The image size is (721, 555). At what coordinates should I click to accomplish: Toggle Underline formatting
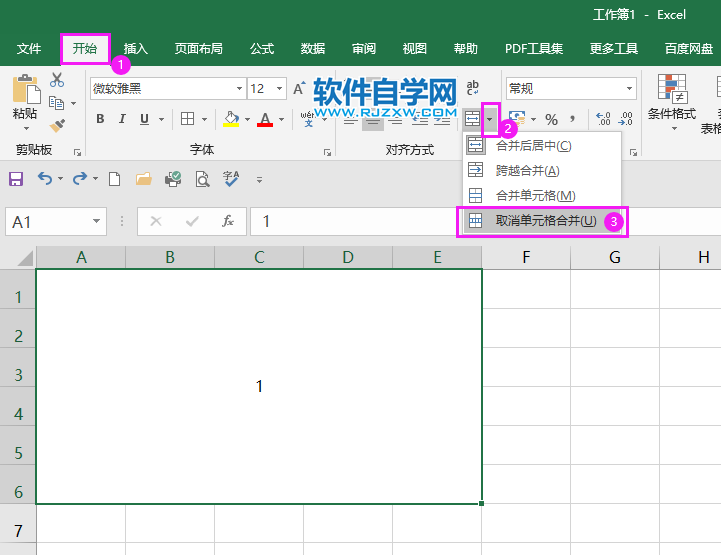144,119
